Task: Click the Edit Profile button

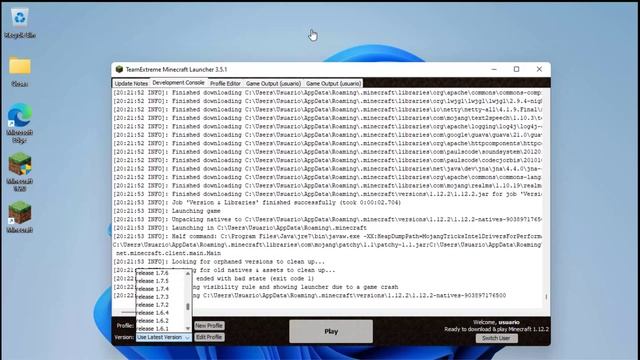Action: pos(209,337)
